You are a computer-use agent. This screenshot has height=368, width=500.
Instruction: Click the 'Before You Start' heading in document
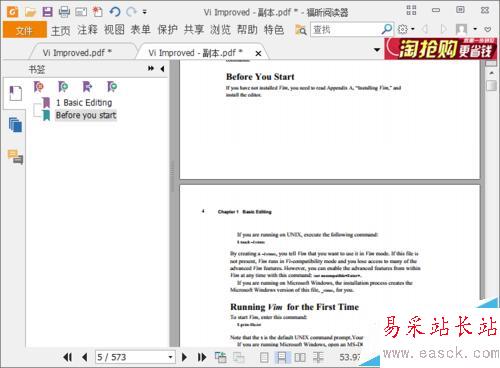(260, 77)
